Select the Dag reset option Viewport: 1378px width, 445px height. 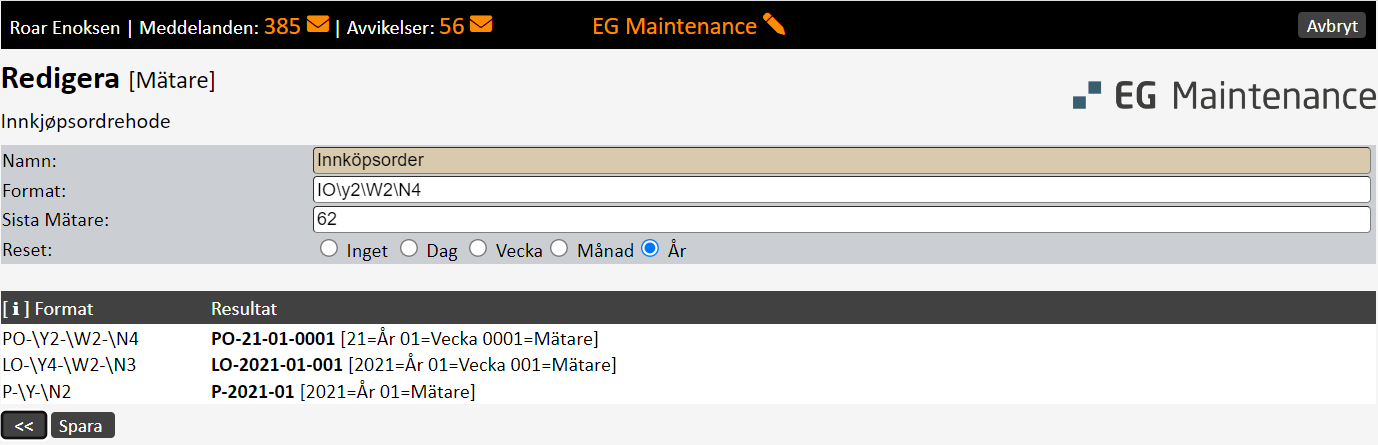pyautogui.click(x=408, y=249)
